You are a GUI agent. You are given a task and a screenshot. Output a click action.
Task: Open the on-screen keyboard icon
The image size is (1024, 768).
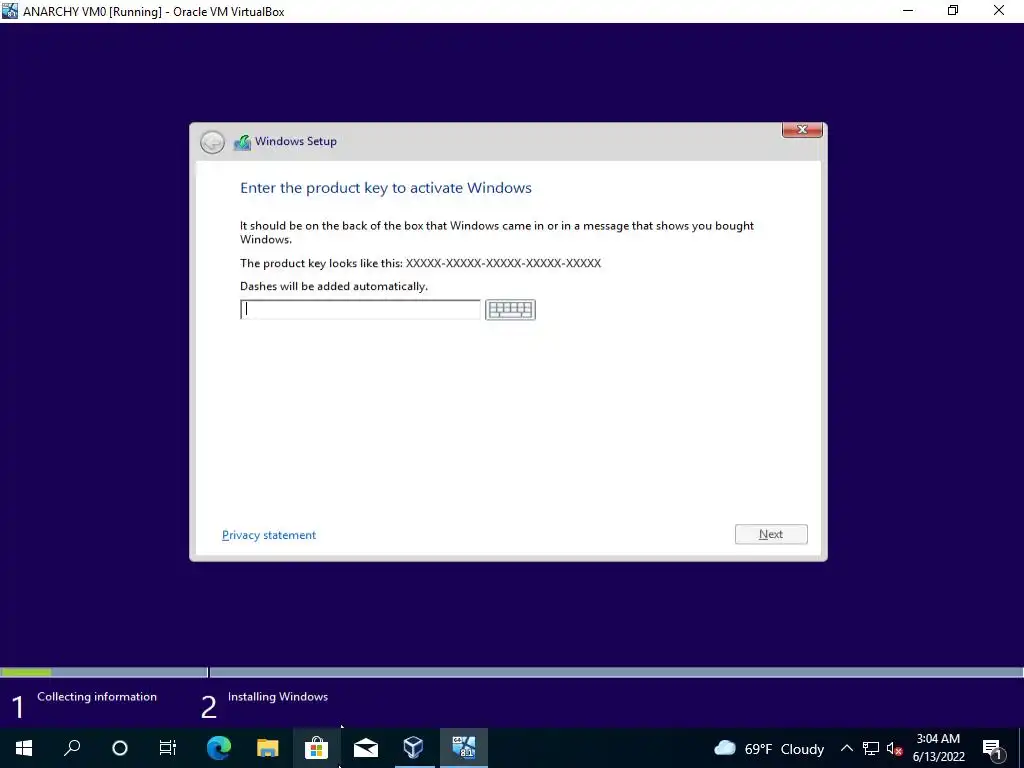pos(510,310)
